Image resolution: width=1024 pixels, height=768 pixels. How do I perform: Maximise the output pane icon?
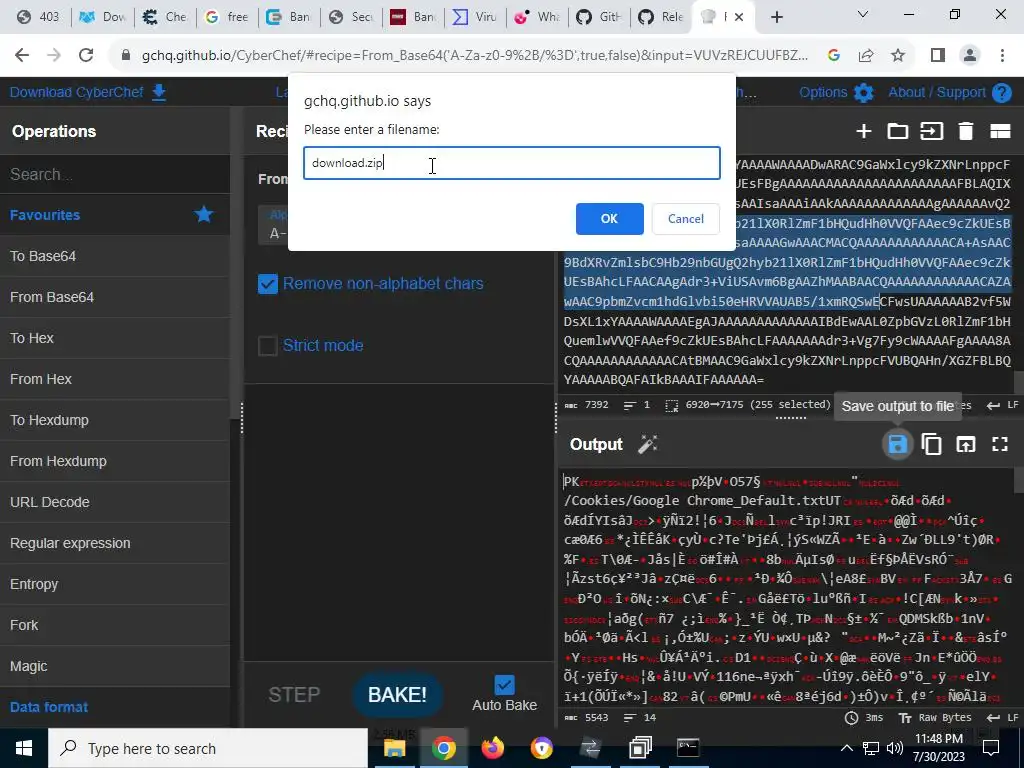[1000, 445]
